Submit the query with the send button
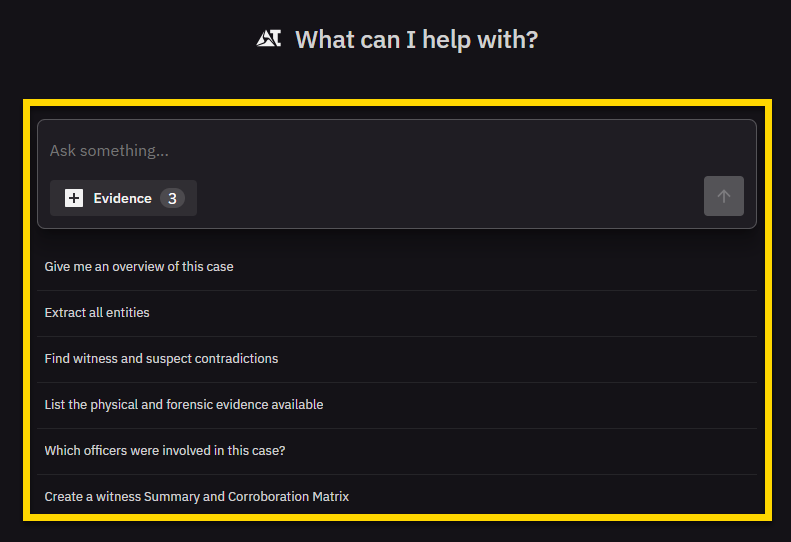 [x=723, y=196]
